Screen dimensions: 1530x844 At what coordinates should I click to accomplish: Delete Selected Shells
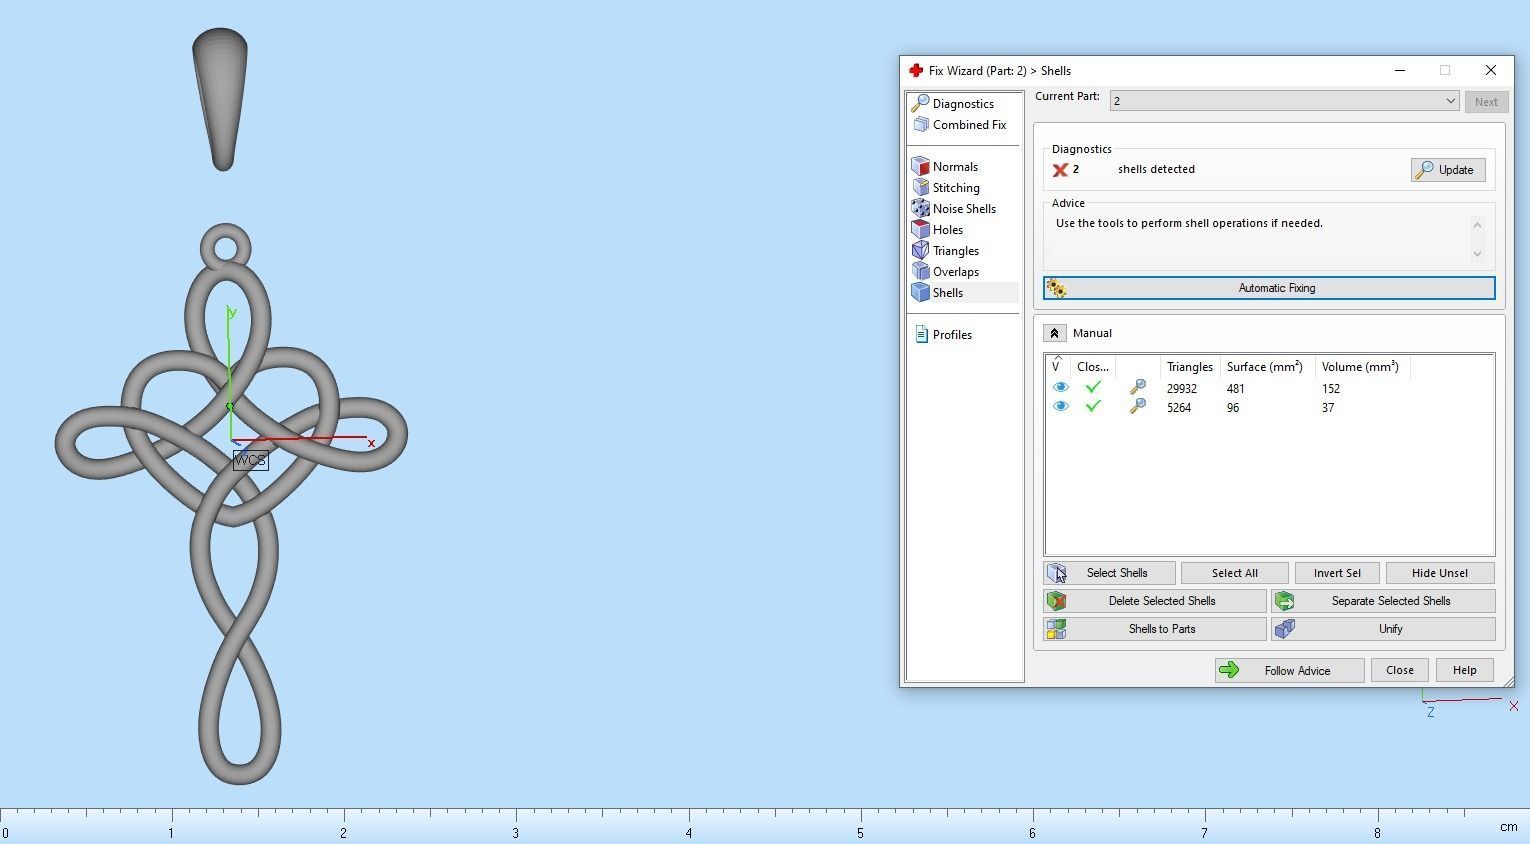(1155, 601)
